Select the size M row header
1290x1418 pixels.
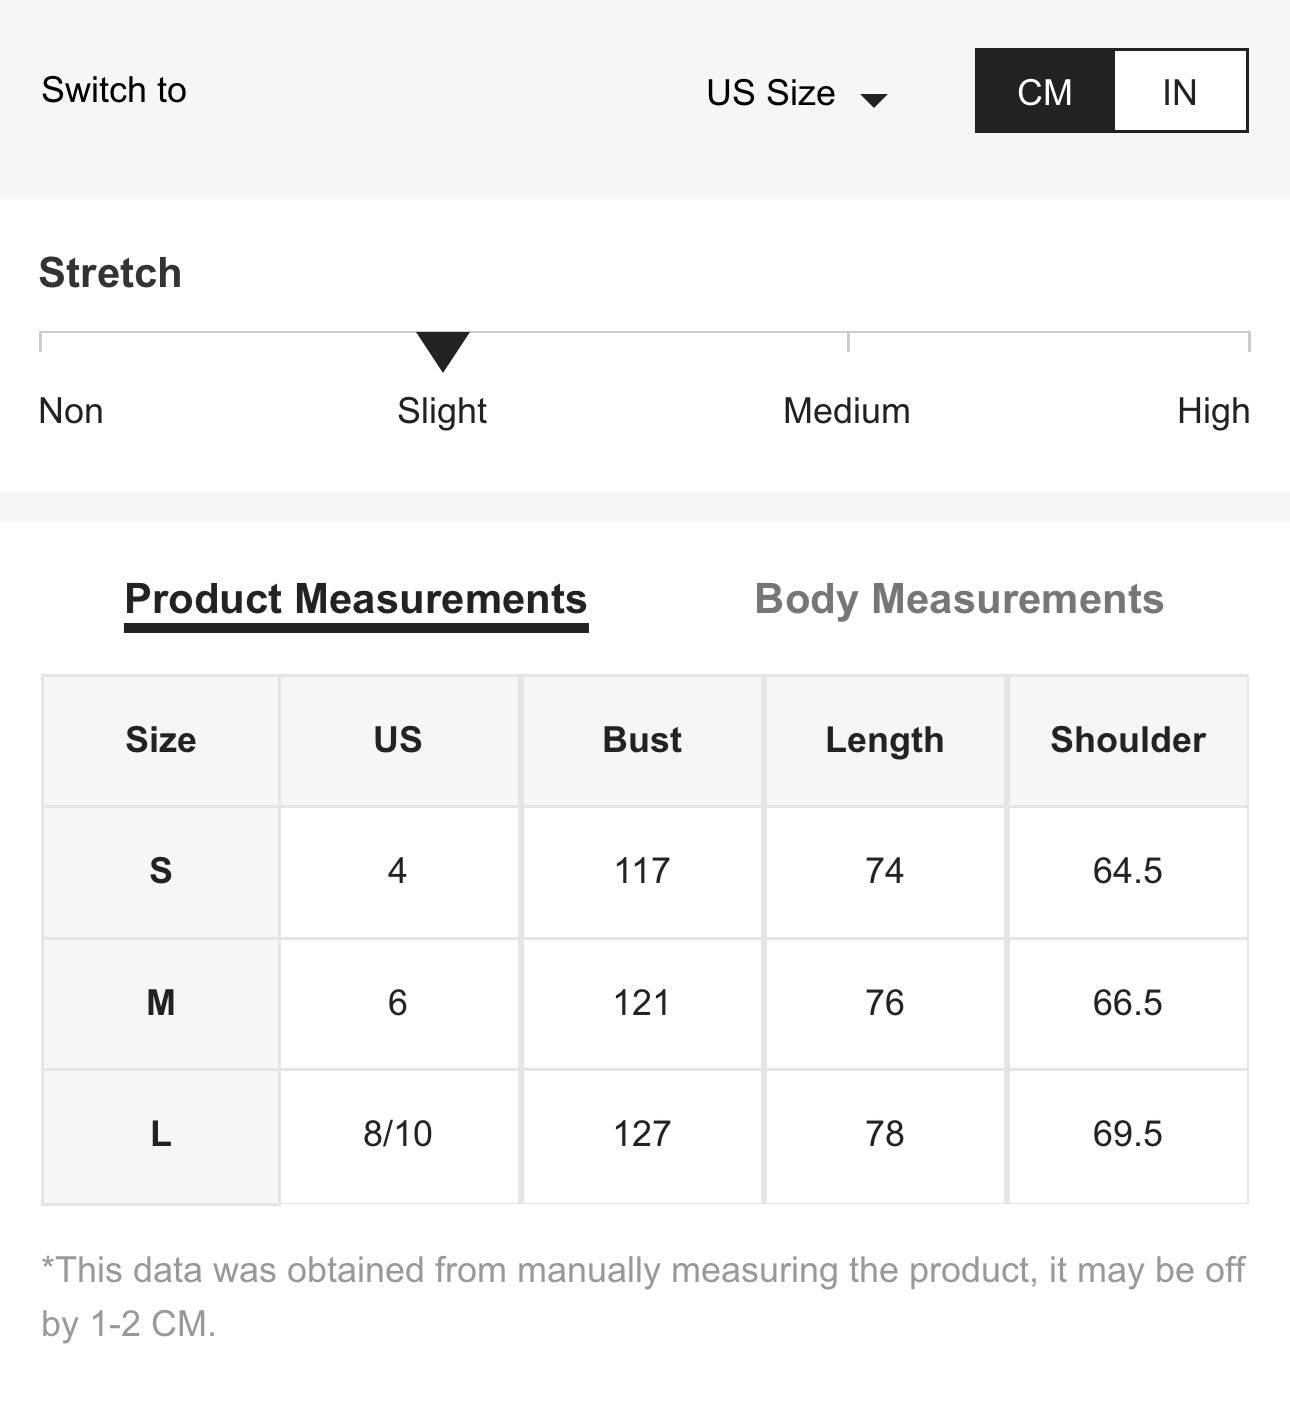tap(161, 1002)
